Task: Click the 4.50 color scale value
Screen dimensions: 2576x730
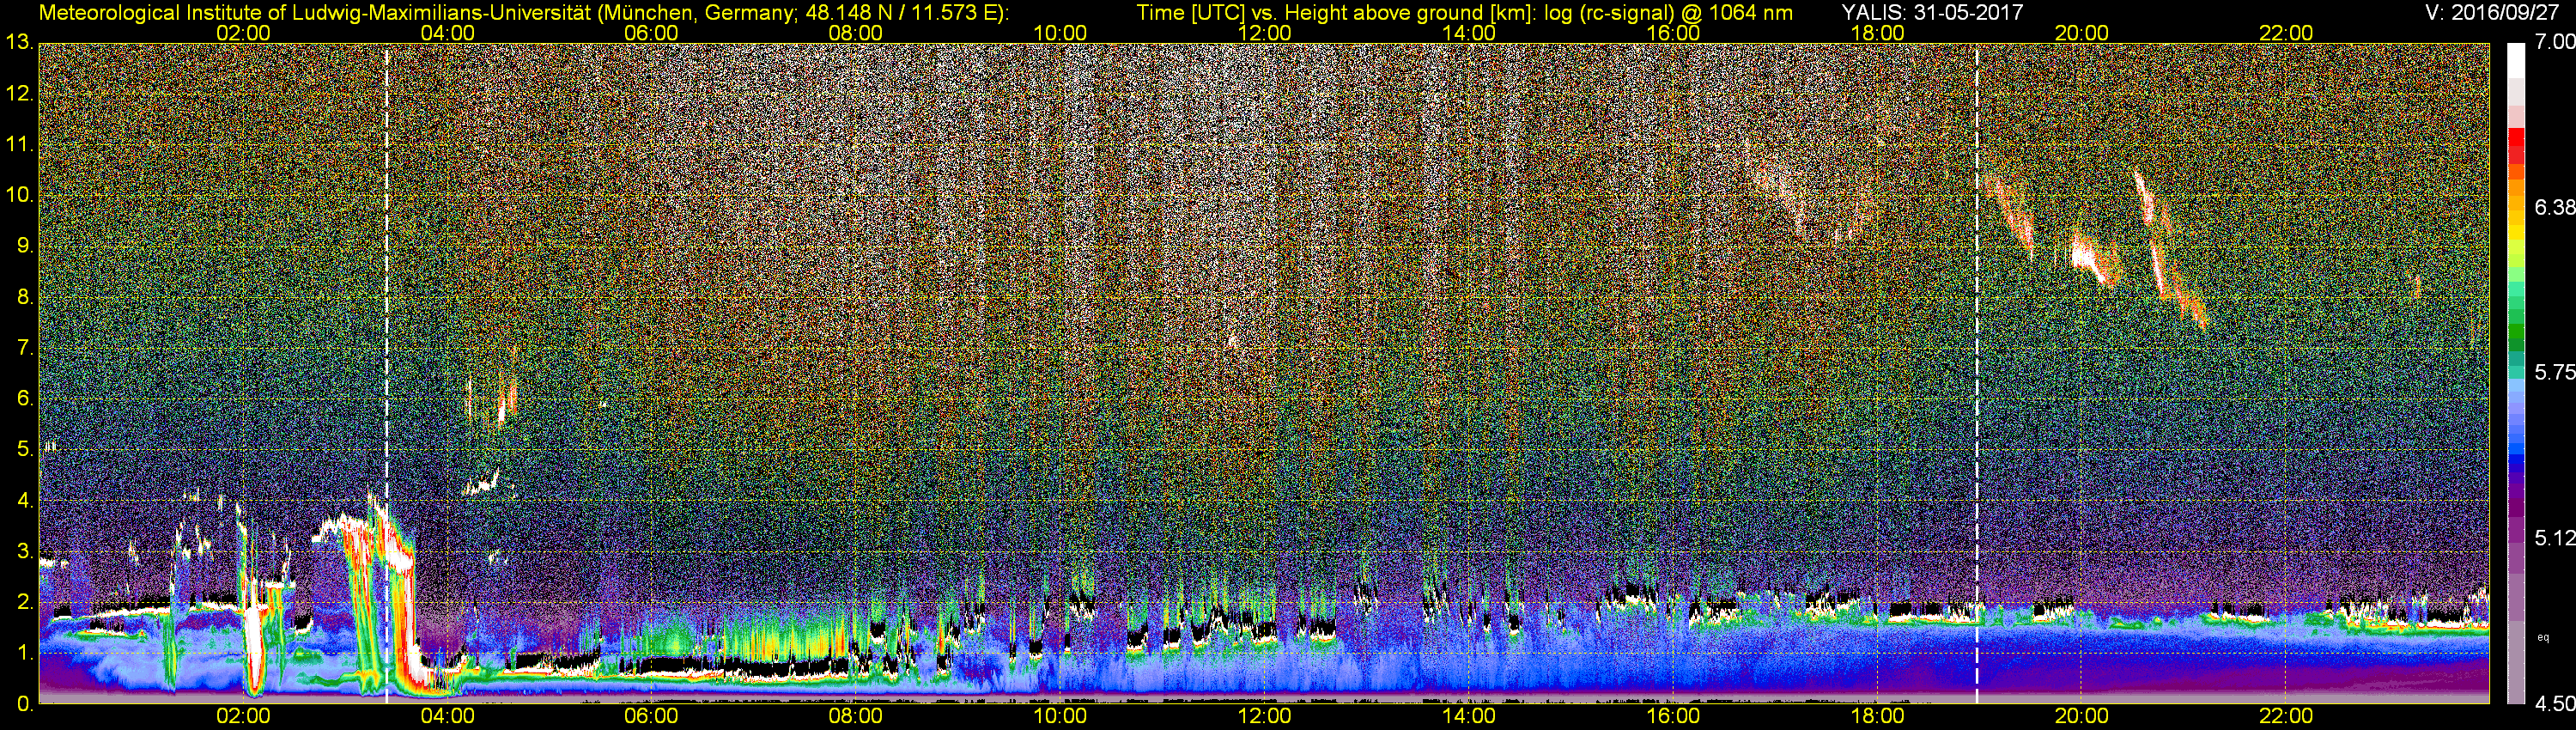Action: [x=2554, y=704]
